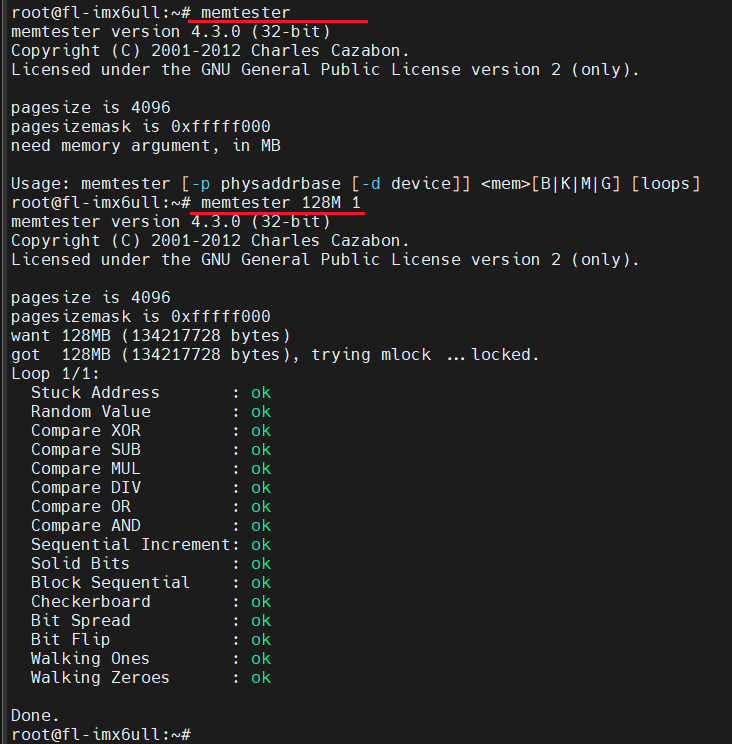Viewport: 732px width, 744px height.
Task: Click the word "locked." after mlock
Action: (x=505, y=355)
